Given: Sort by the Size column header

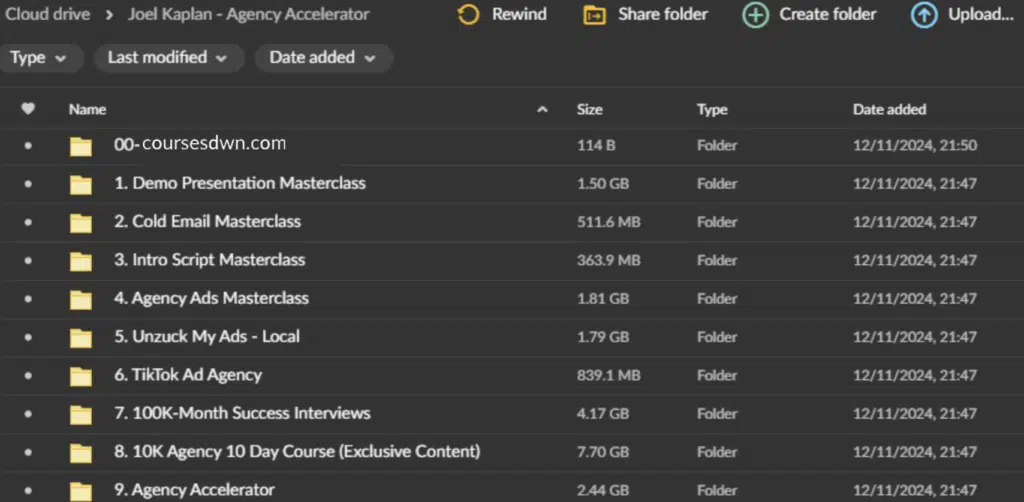Looking at the screenshot, I should [590, 110].
